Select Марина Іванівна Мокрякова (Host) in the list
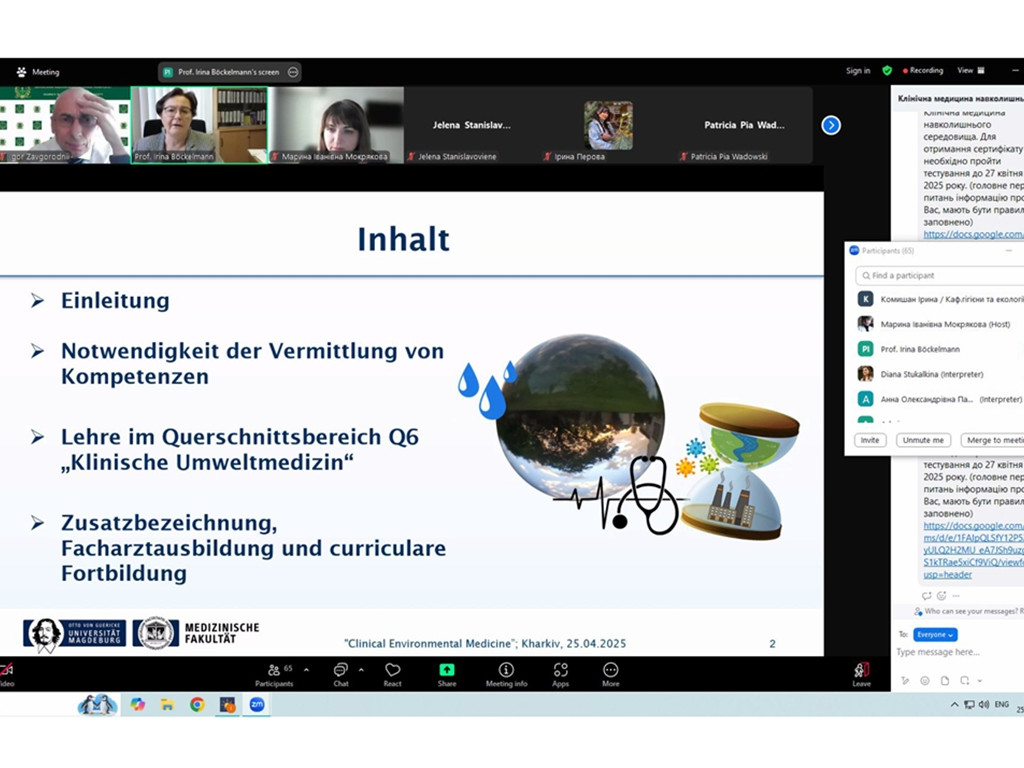This screenshot has height=768, width=1024. pyautogui.click(x=940, y=324)
